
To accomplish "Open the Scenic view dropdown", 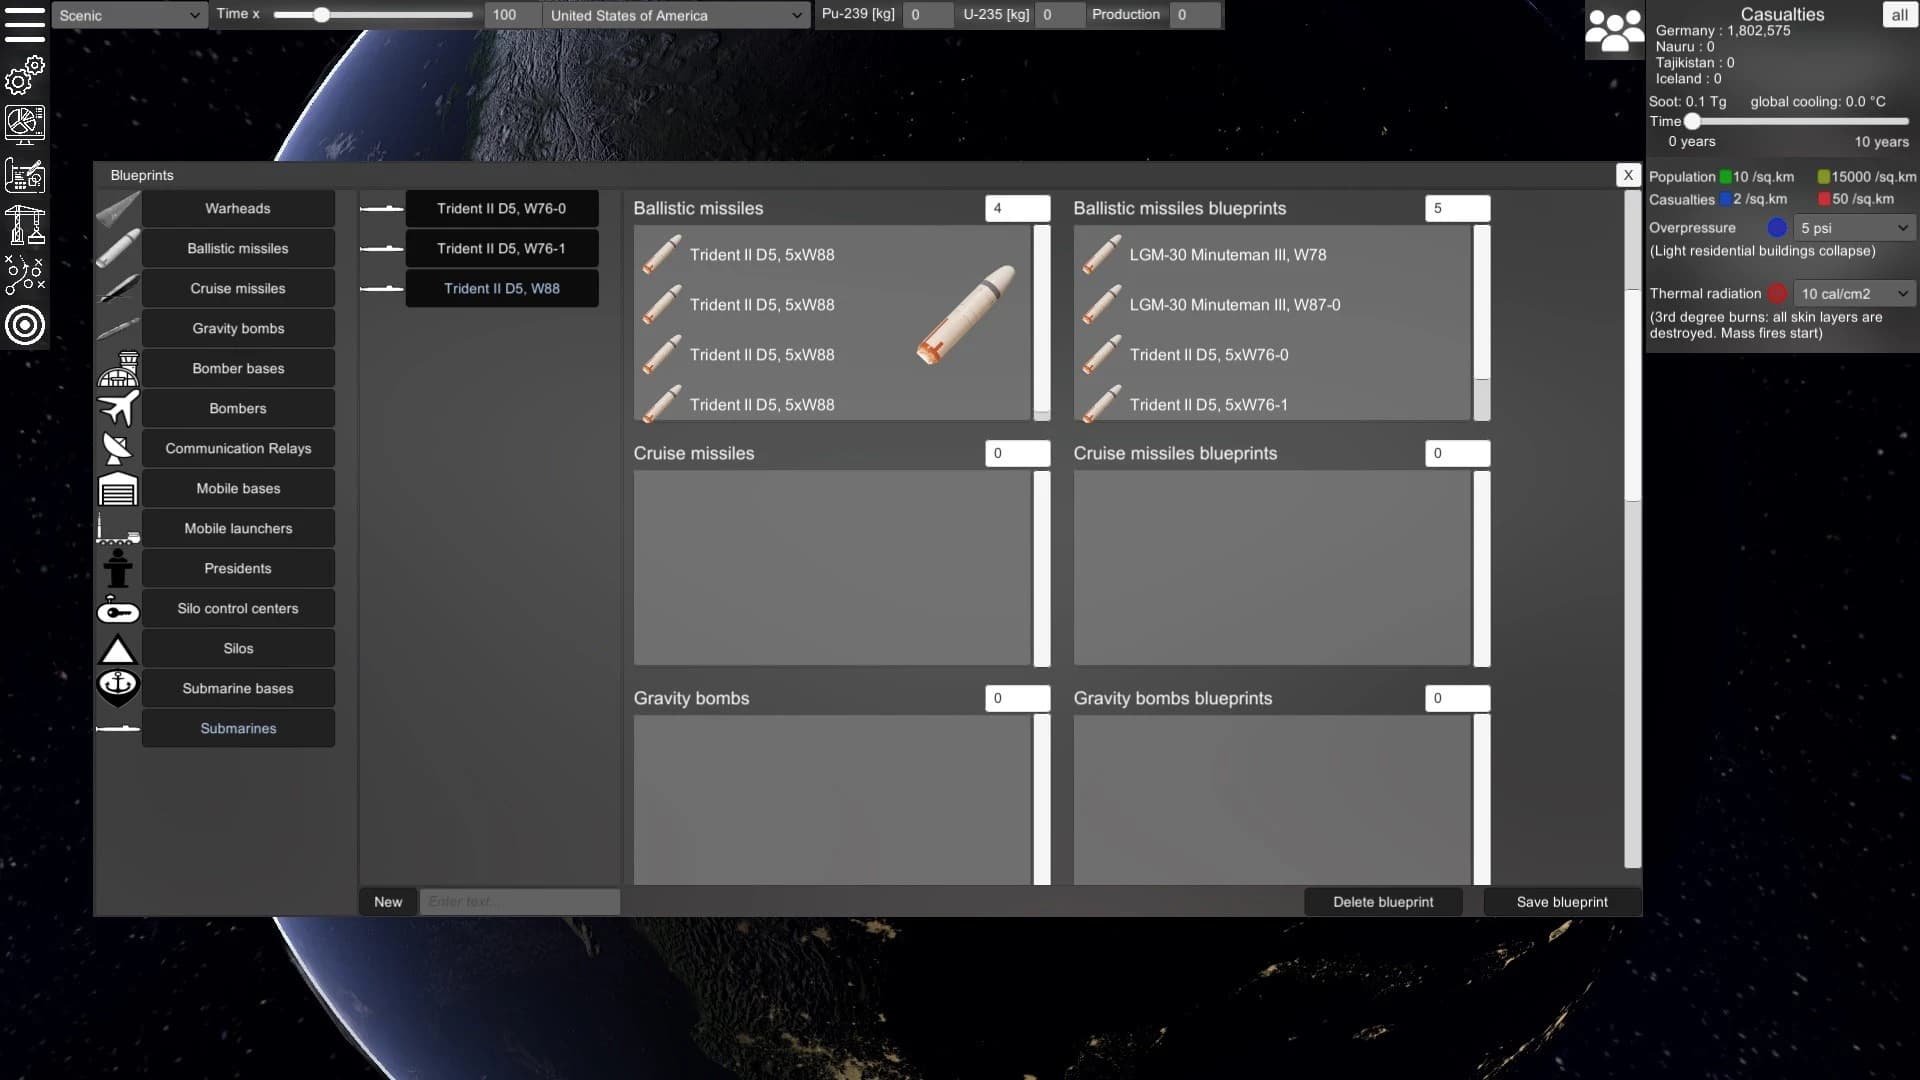I will pyautogui.click(x=128, y=15).
